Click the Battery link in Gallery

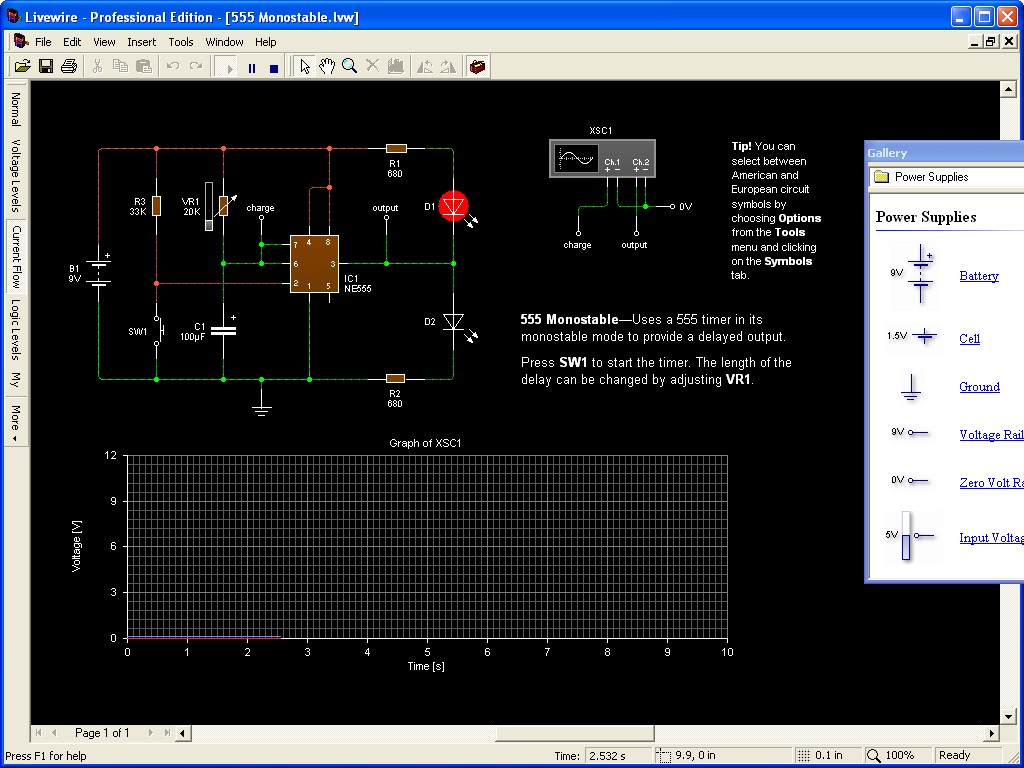[978, 276]
